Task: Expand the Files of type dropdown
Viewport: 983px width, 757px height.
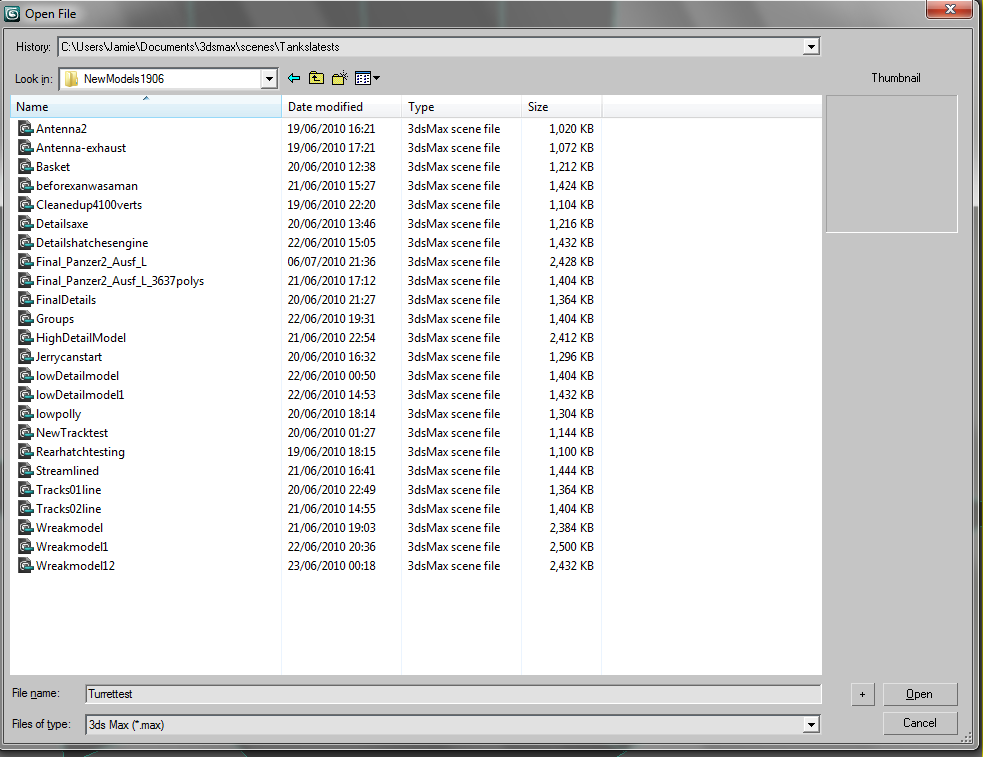Action: pyautogui.click(x=811, y=725)
